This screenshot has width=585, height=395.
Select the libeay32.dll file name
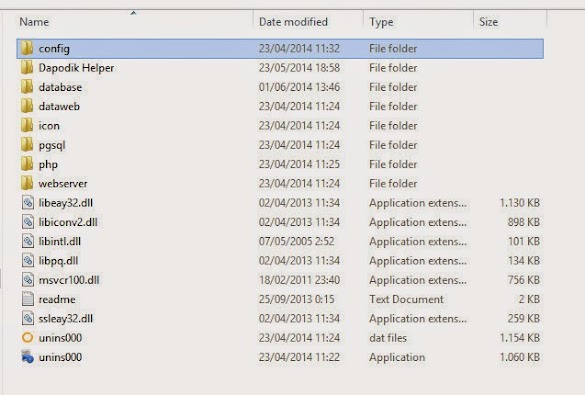tap(66, 203)
